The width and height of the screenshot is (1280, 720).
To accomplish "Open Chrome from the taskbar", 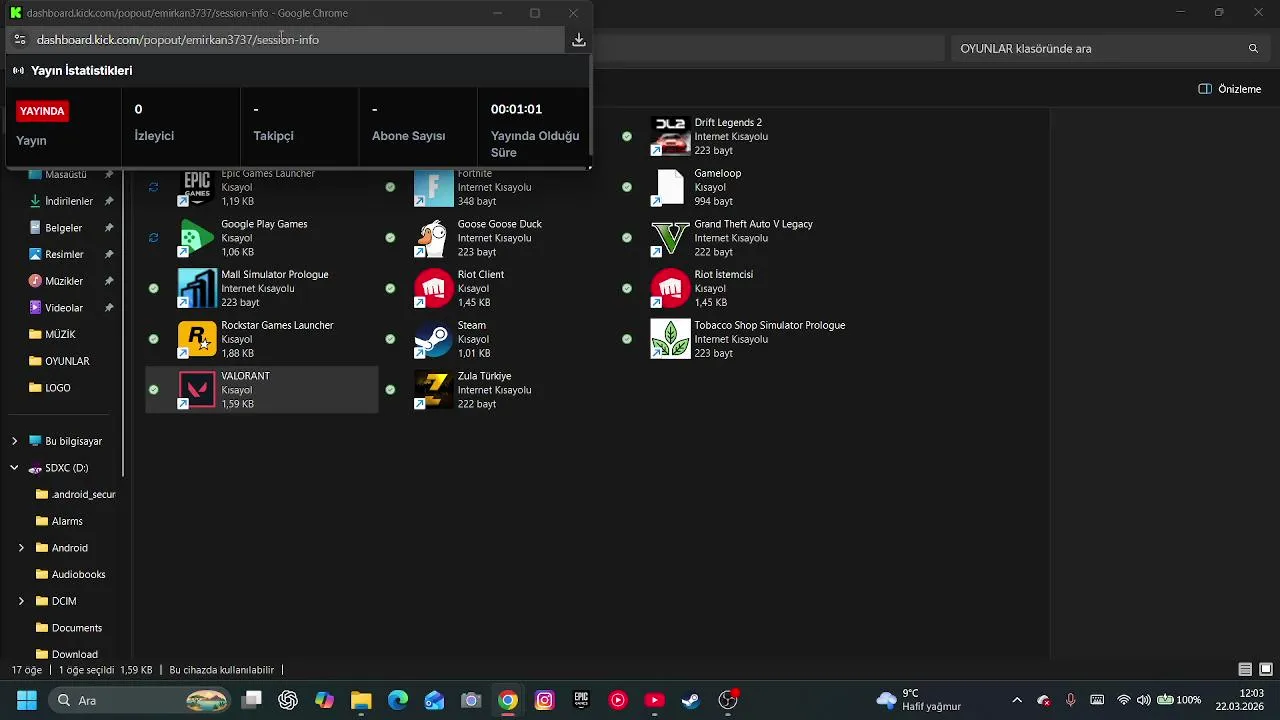I will [x=508, y=700].
